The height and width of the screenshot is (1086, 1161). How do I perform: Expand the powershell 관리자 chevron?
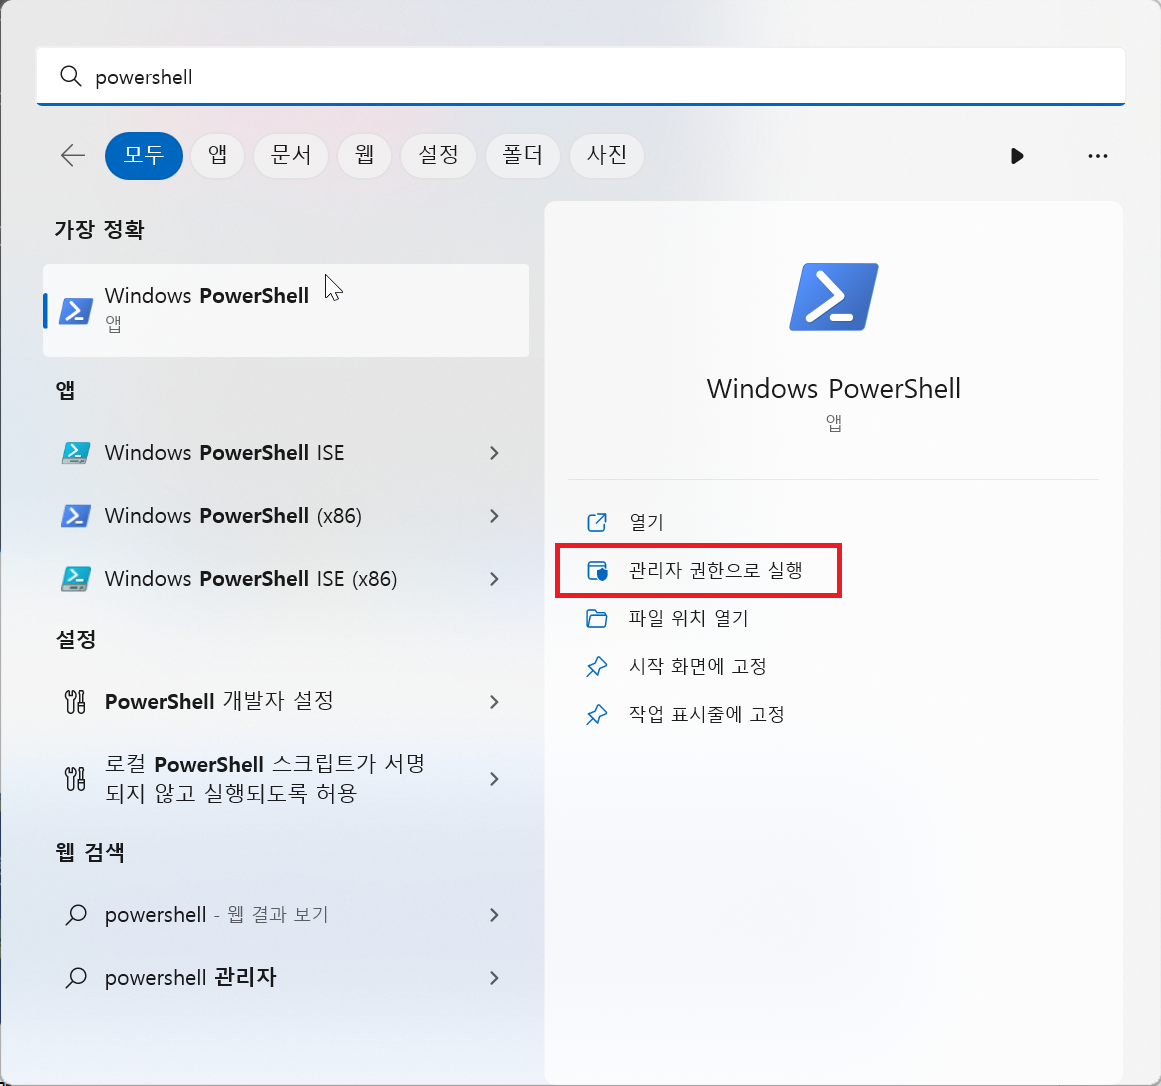[494, 978]
